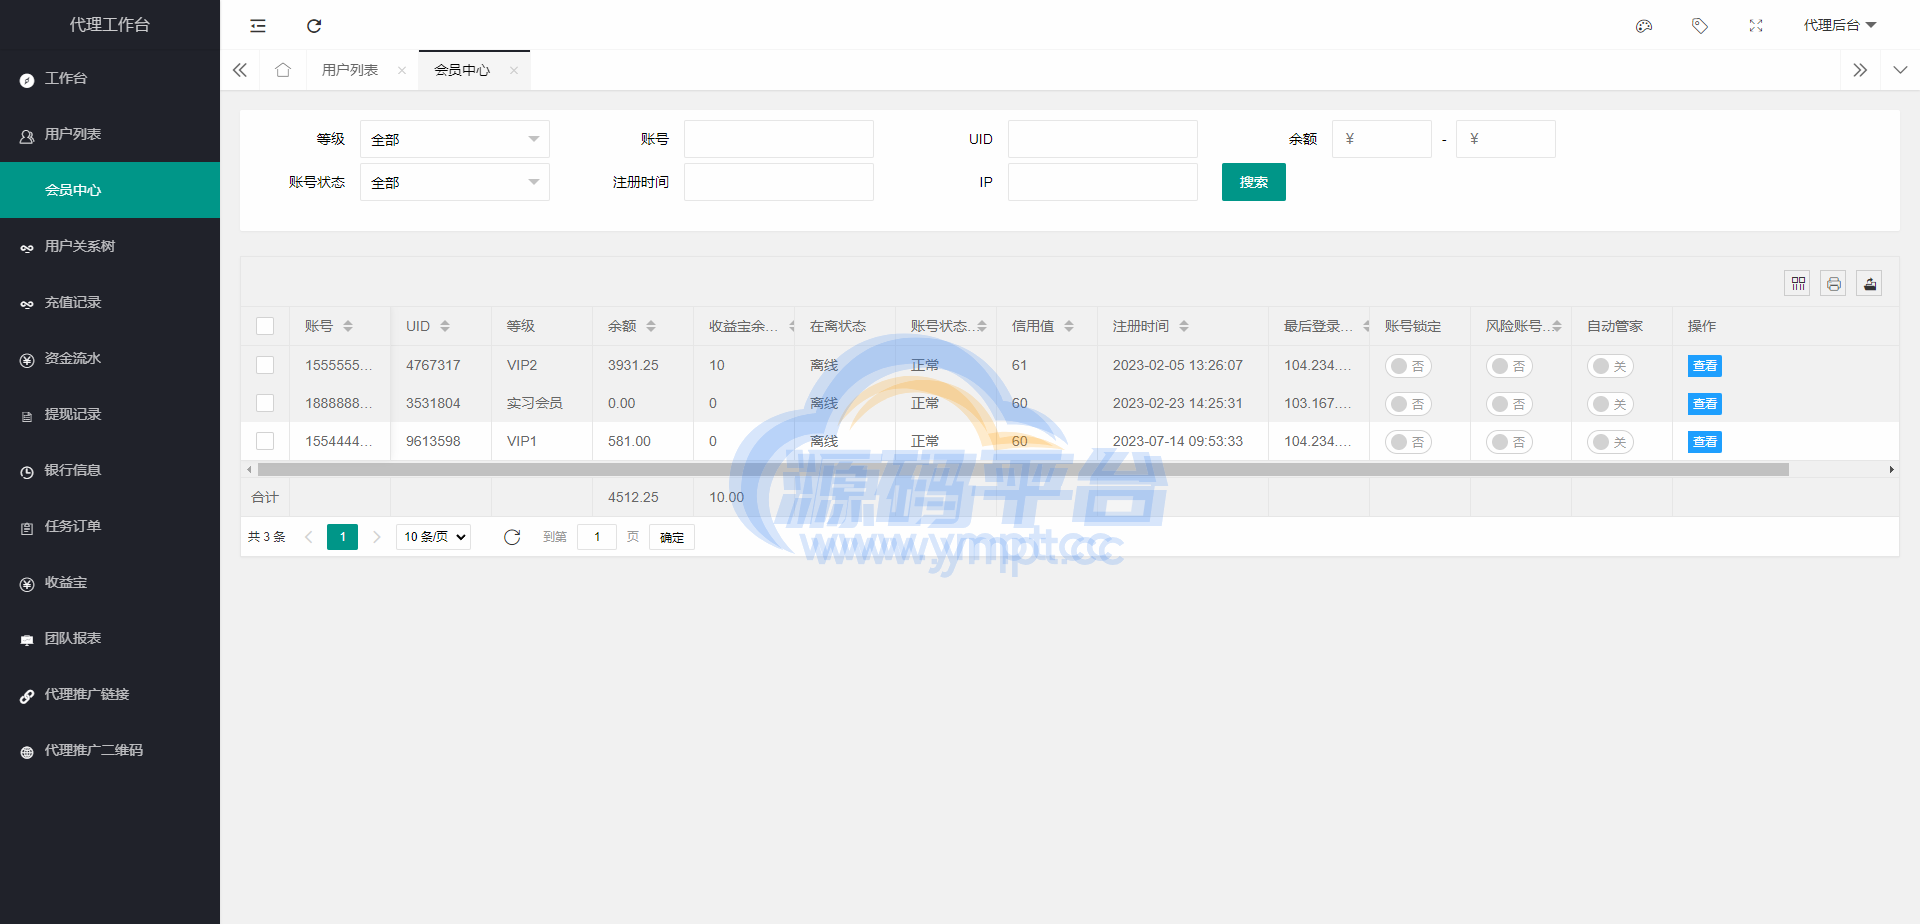
Task: Open 用户关系树 in the sidebar
Action: [x=110, y=246]
